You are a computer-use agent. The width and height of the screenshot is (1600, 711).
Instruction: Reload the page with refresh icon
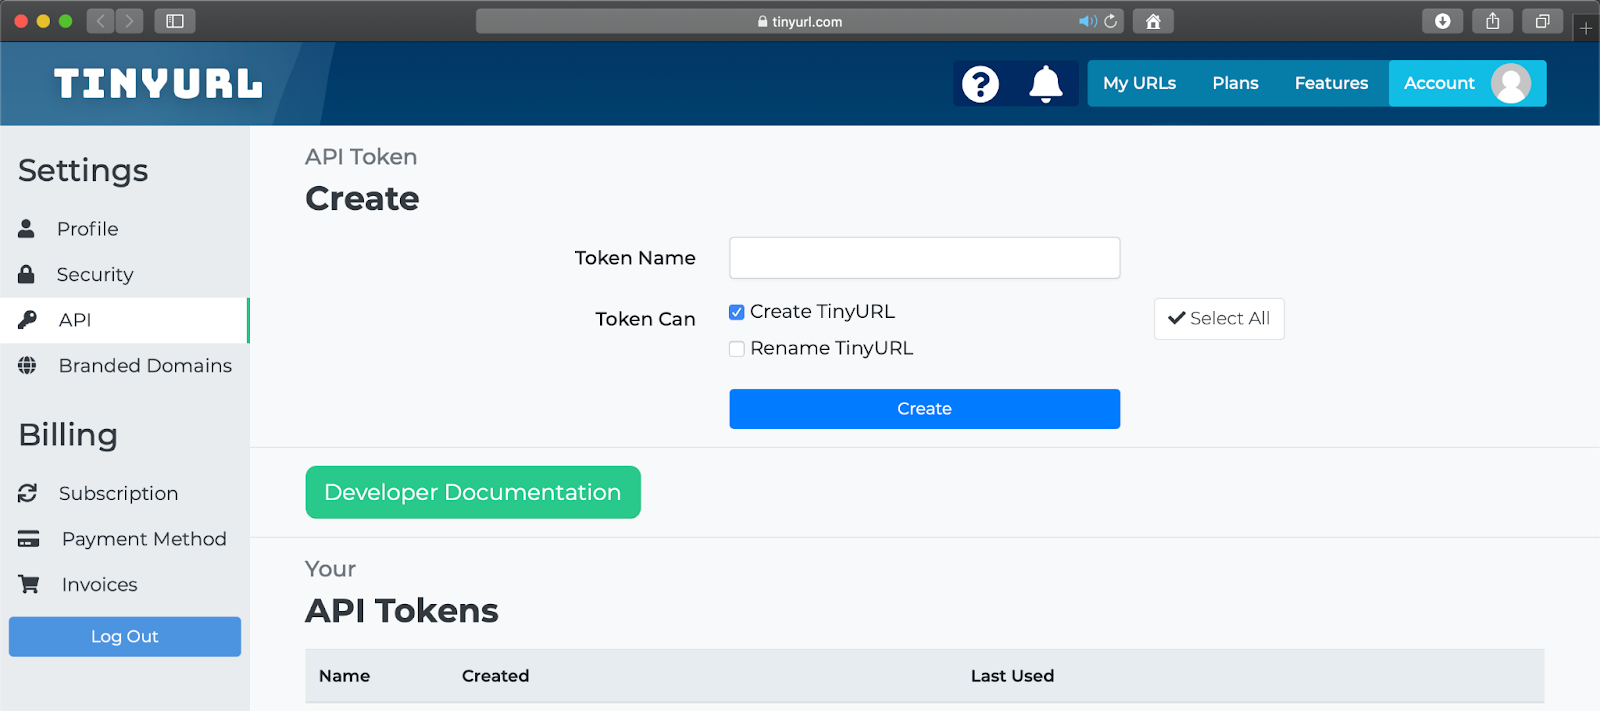pos(1110,21)
